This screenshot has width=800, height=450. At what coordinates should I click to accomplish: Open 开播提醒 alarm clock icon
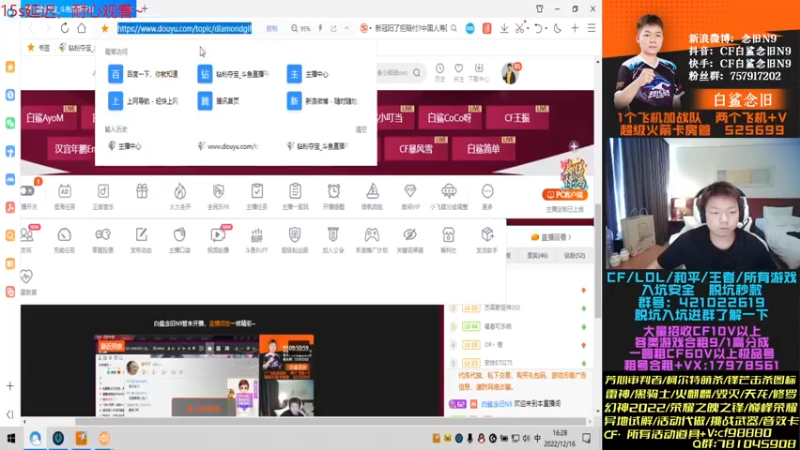pos(334,191)
